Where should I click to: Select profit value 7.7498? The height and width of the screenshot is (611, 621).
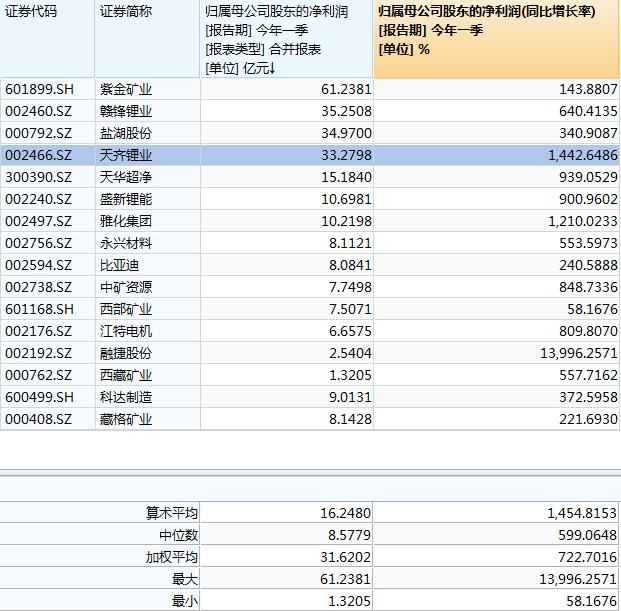[x=350, y=287]
